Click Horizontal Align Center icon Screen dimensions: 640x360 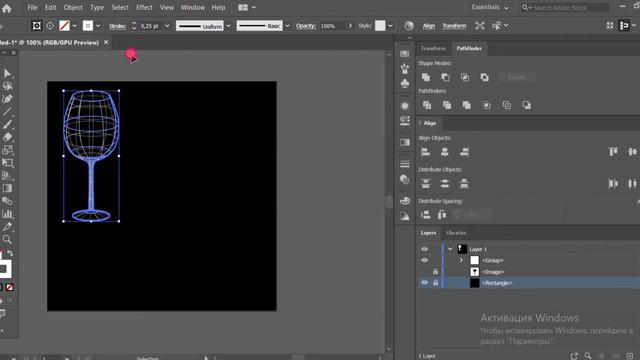click(444, 152)
